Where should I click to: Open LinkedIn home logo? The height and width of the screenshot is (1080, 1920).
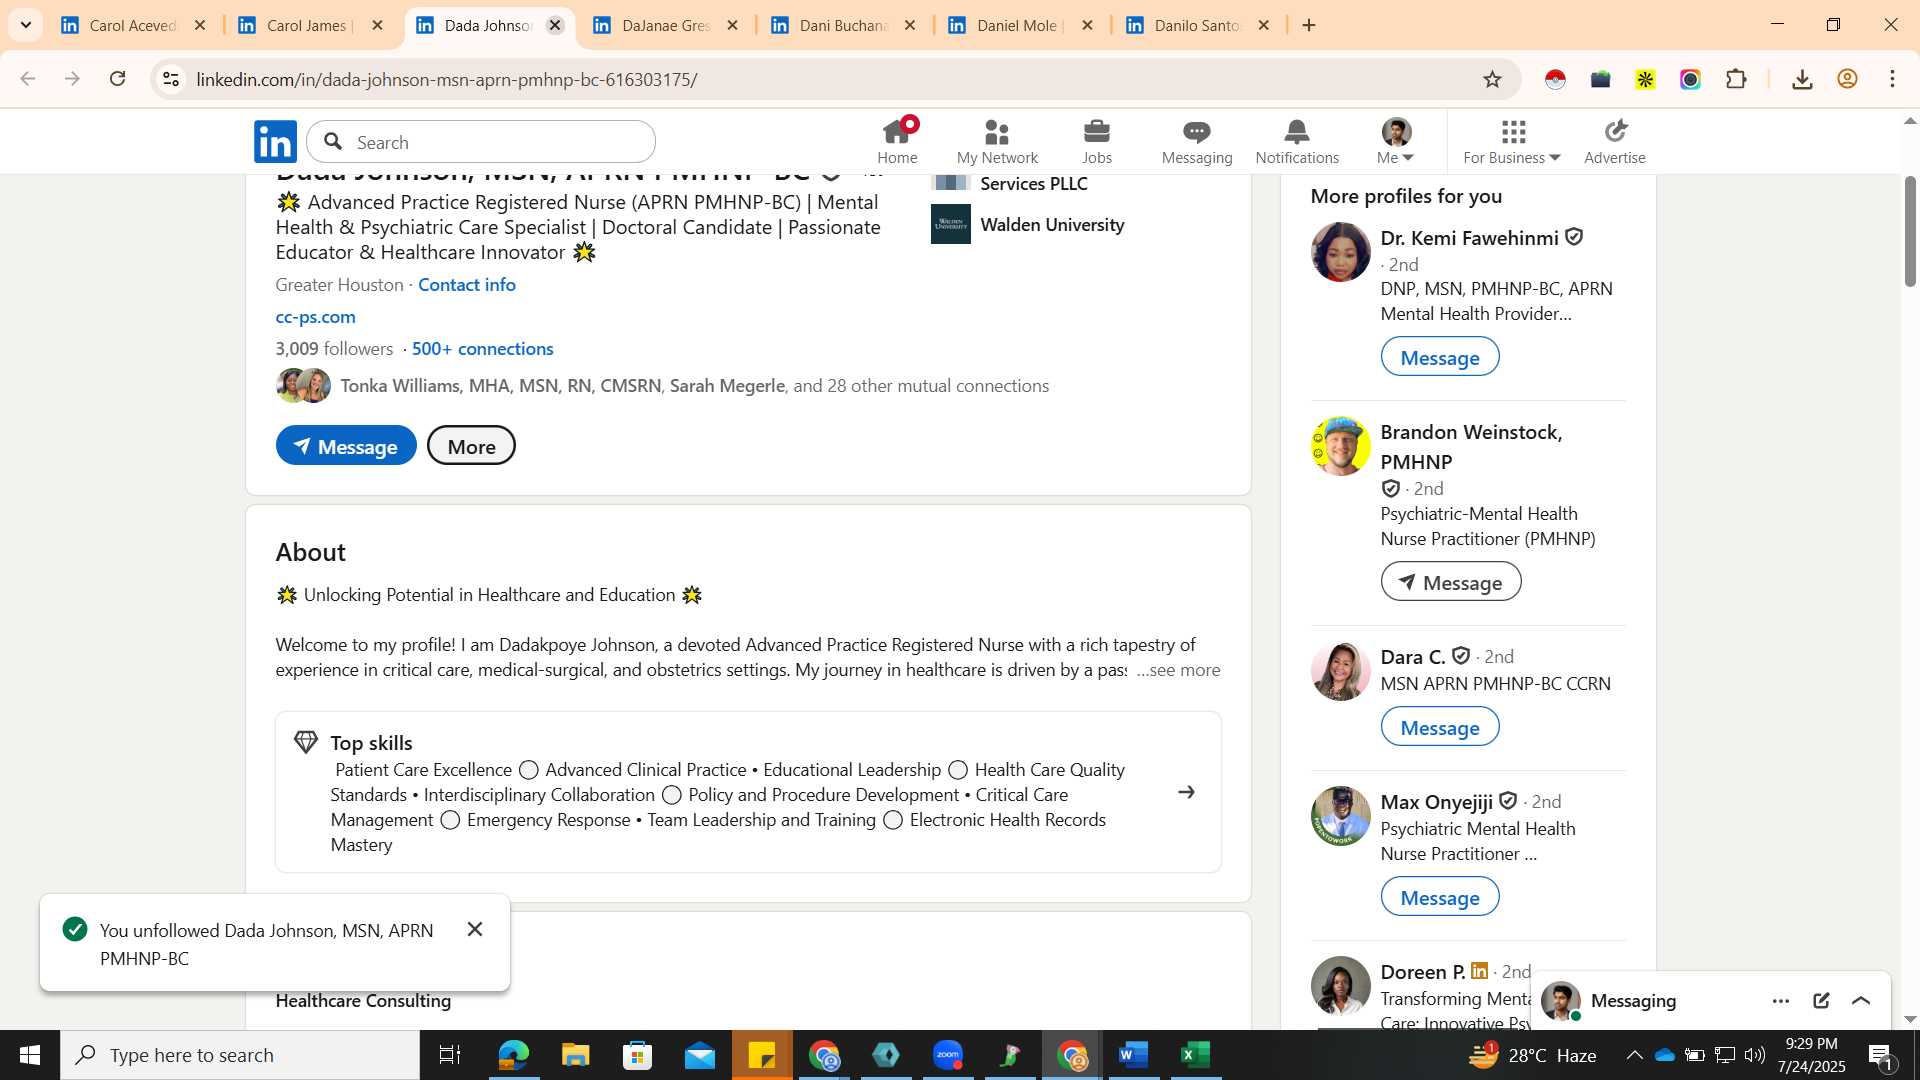point(275,142)
